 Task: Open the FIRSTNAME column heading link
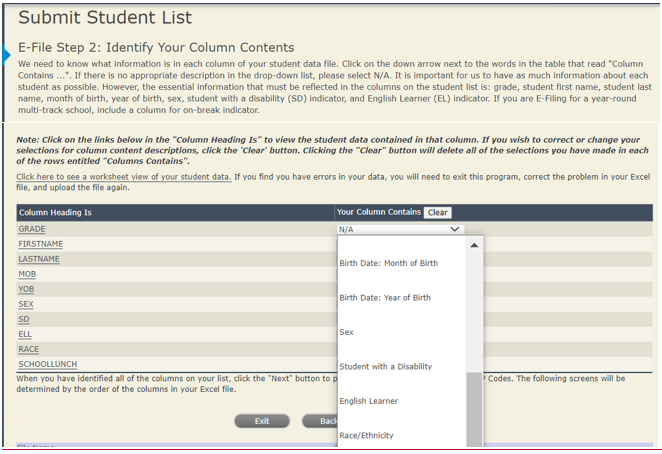coord(40,244)
